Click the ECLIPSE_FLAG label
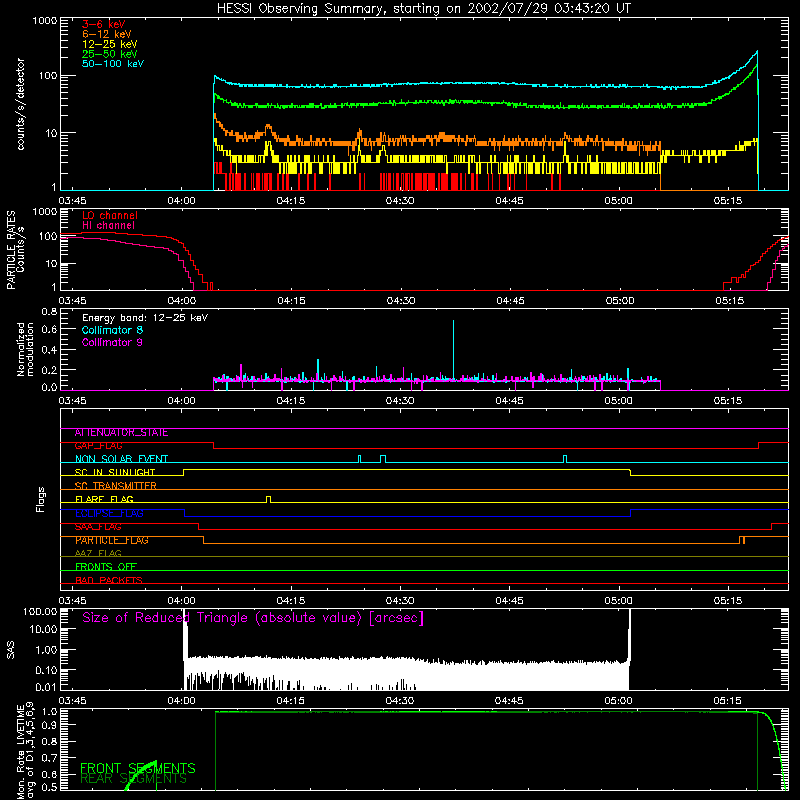 pyautogui.click(x=109, y=513)
